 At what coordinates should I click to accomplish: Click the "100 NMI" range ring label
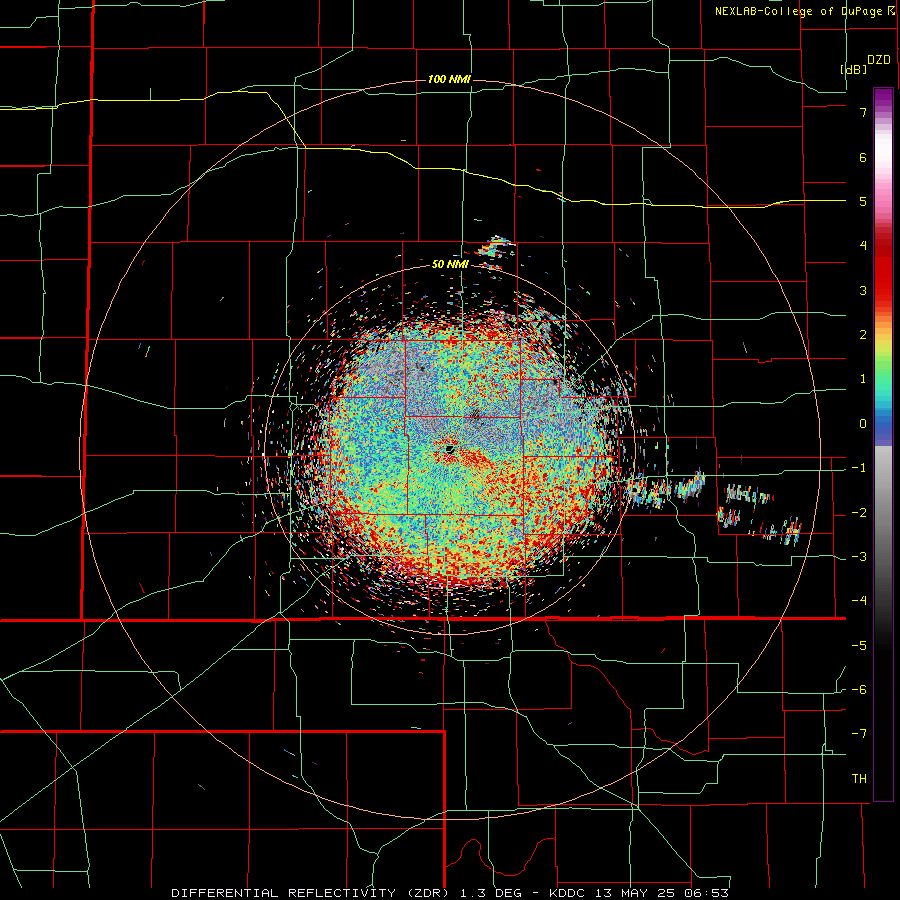[x=449, y=79]
